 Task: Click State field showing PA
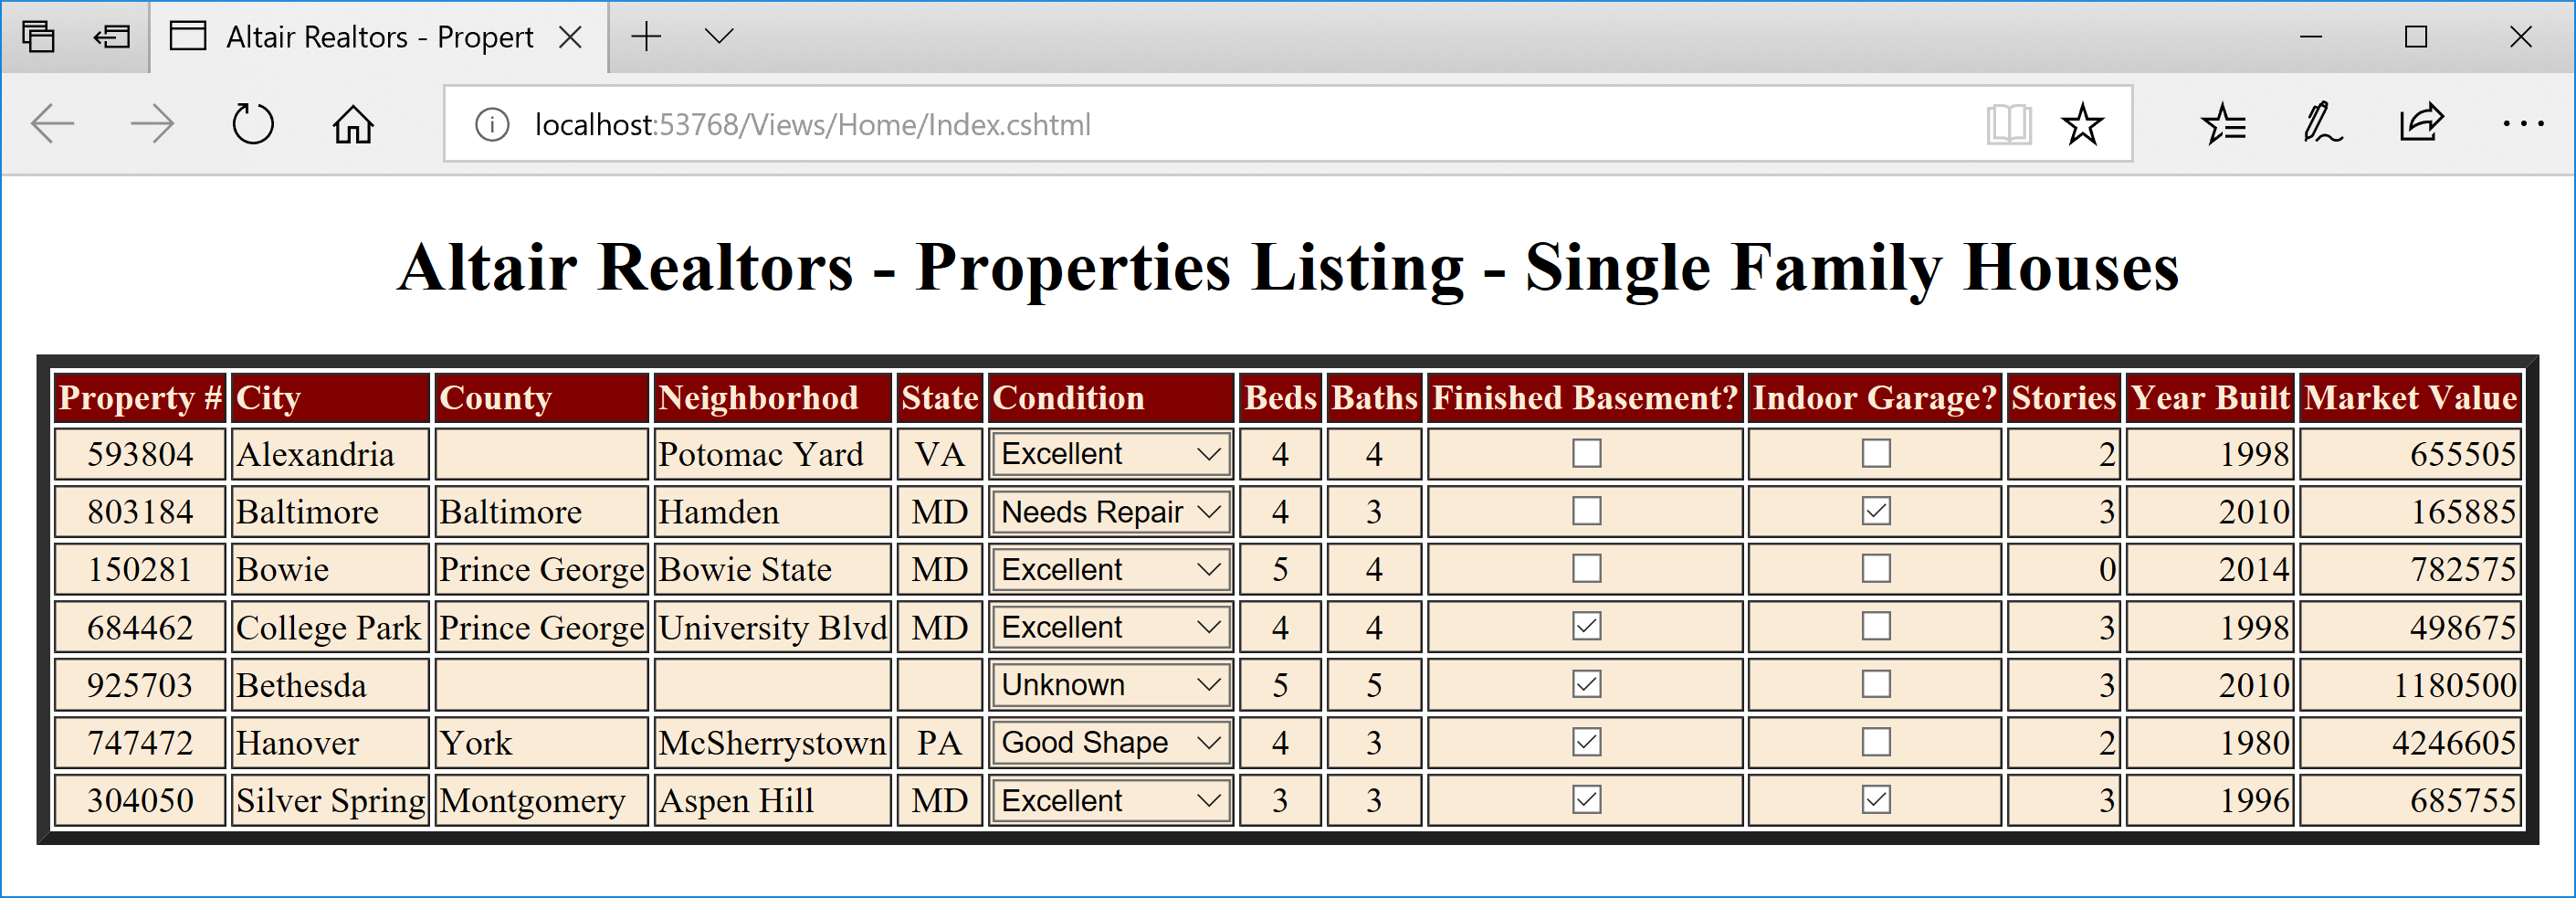[x=939, y=742]
